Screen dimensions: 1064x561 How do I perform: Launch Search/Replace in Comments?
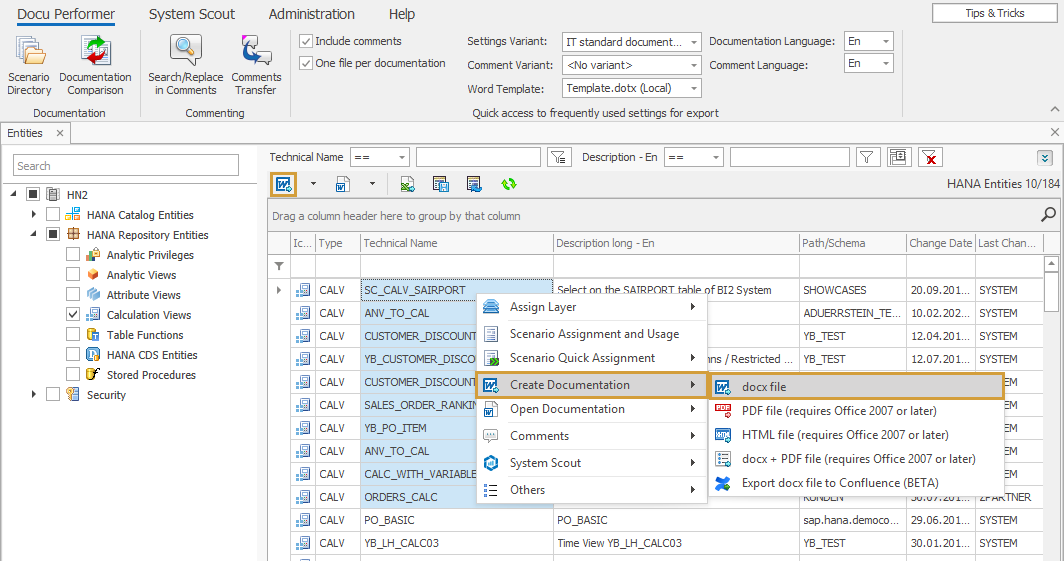[185, 65]
